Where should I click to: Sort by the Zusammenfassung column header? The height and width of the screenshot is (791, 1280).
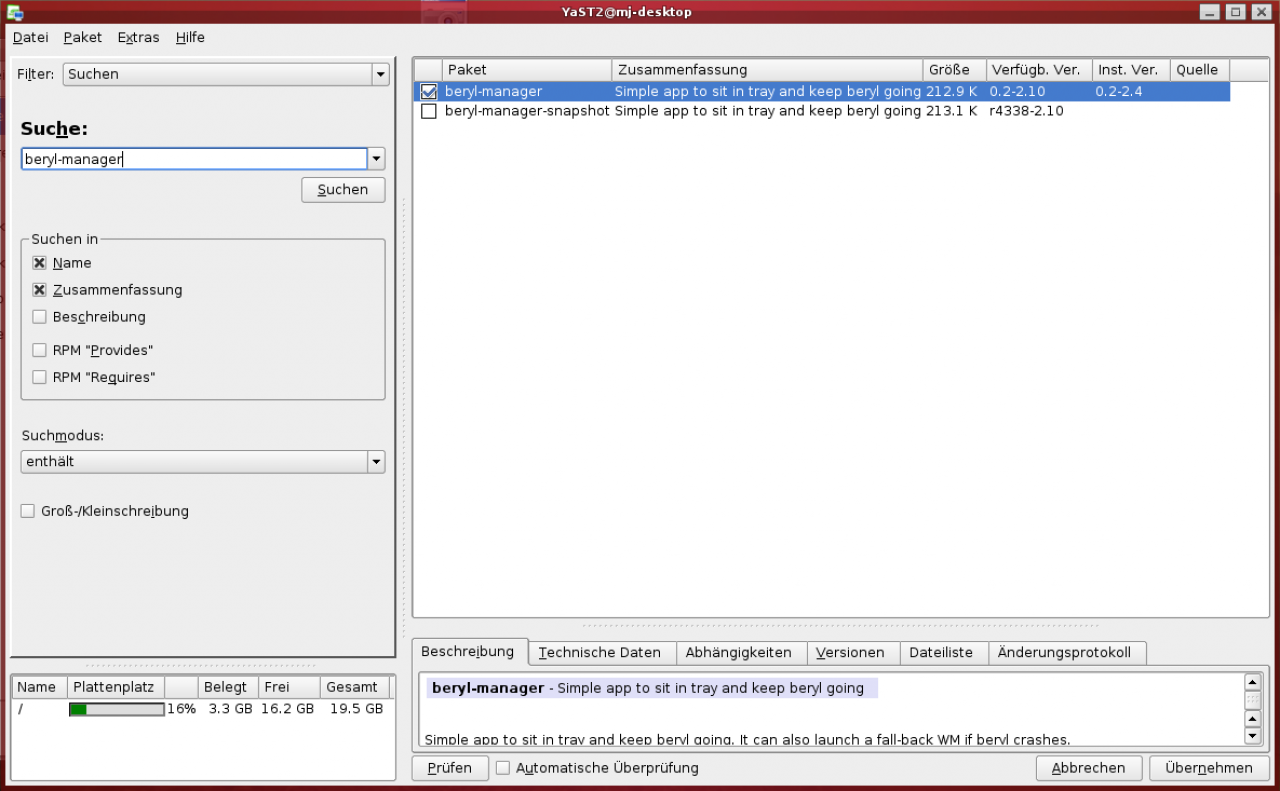coord(768,69)
